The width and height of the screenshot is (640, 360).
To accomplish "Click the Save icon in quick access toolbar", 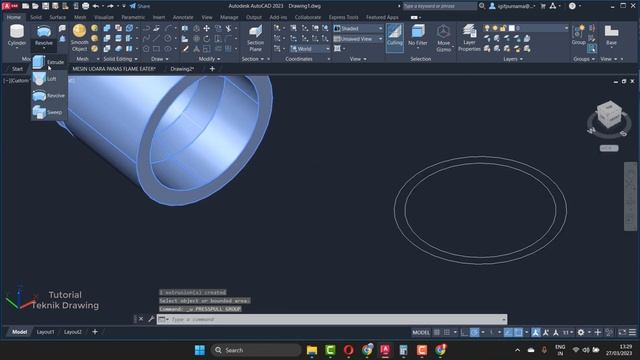I will click(x=45, y=6).
